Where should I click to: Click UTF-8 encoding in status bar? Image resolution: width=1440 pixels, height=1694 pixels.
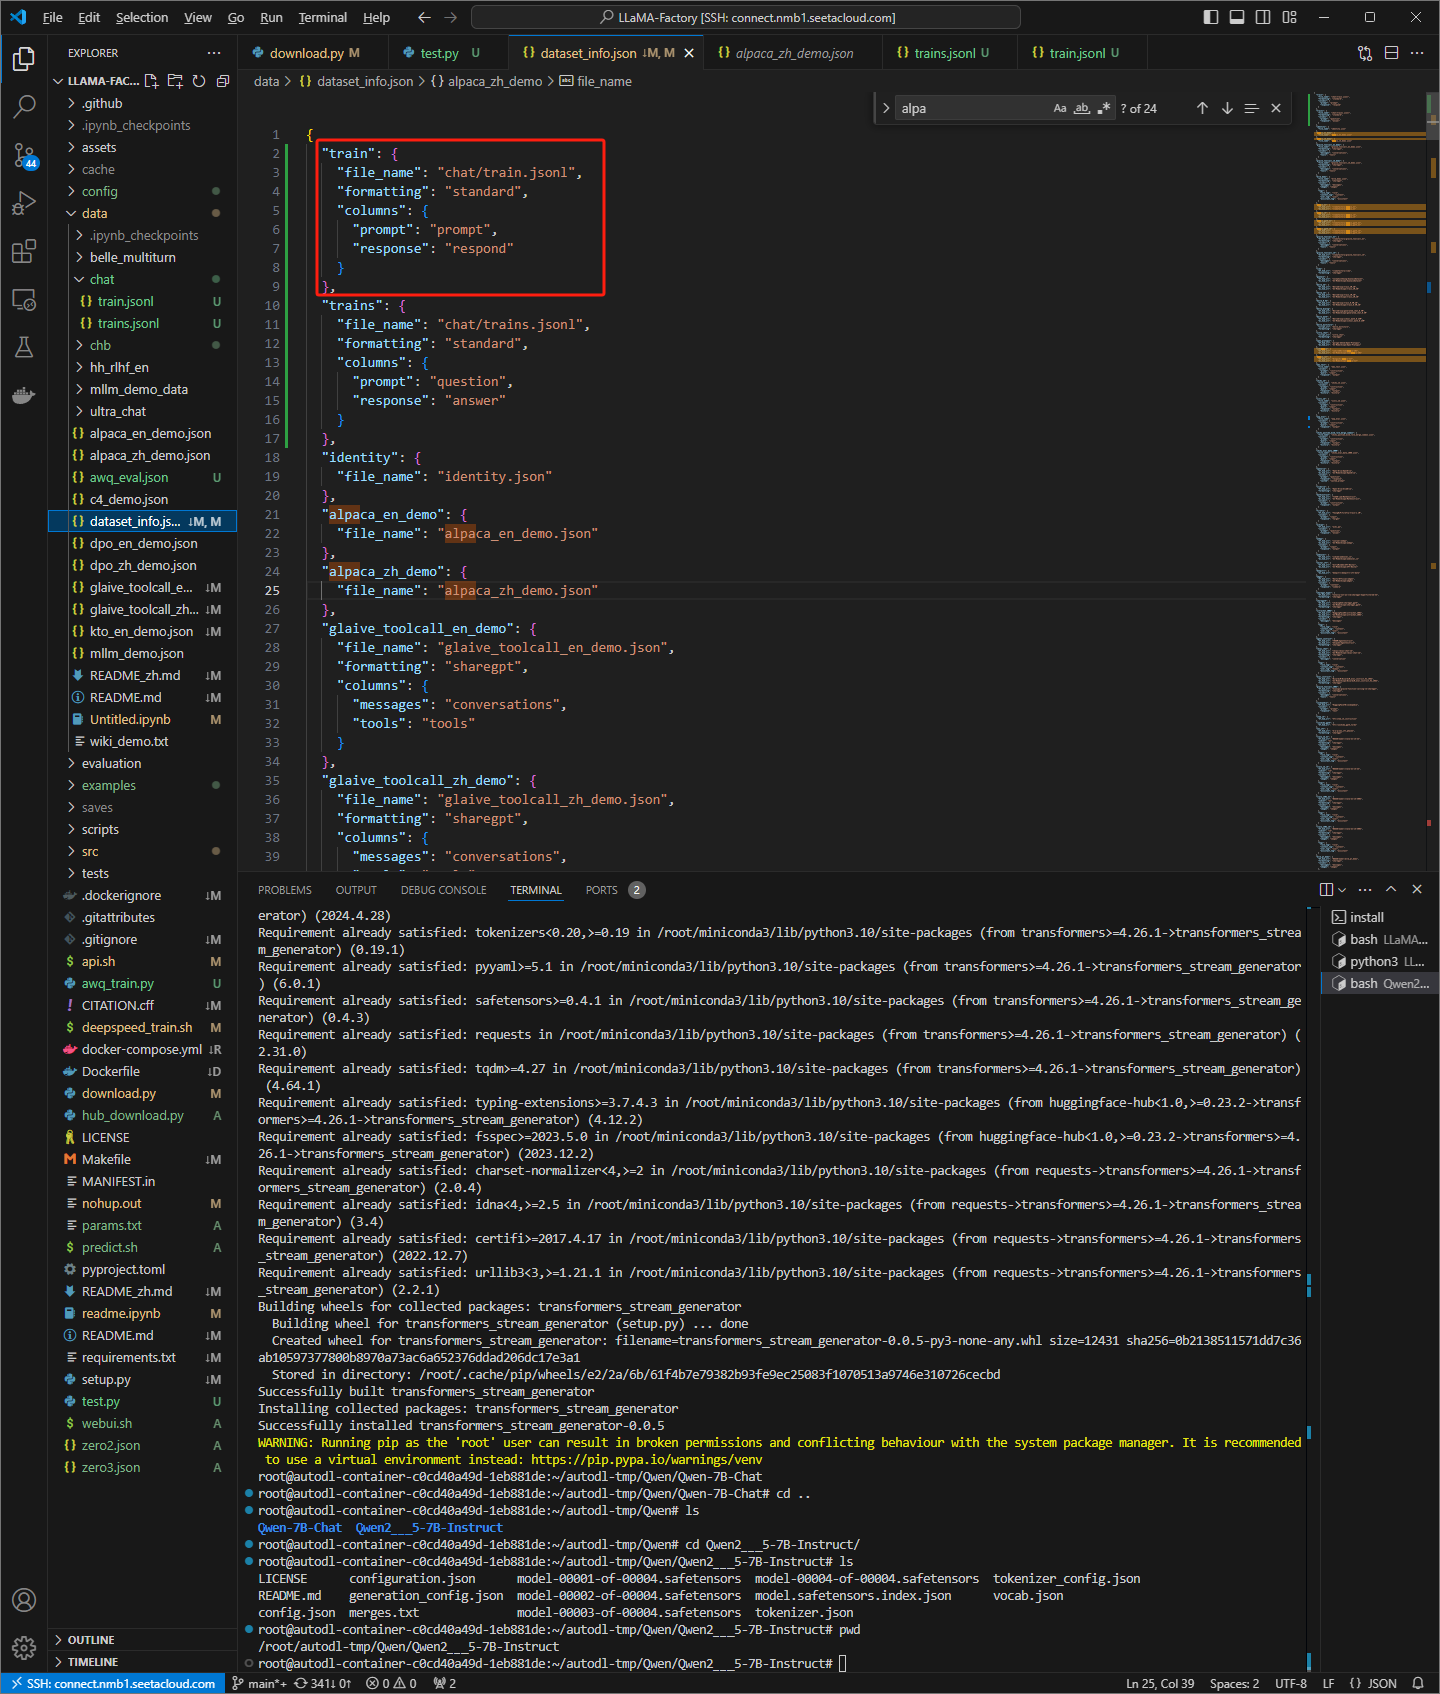coord(1291,1683)
